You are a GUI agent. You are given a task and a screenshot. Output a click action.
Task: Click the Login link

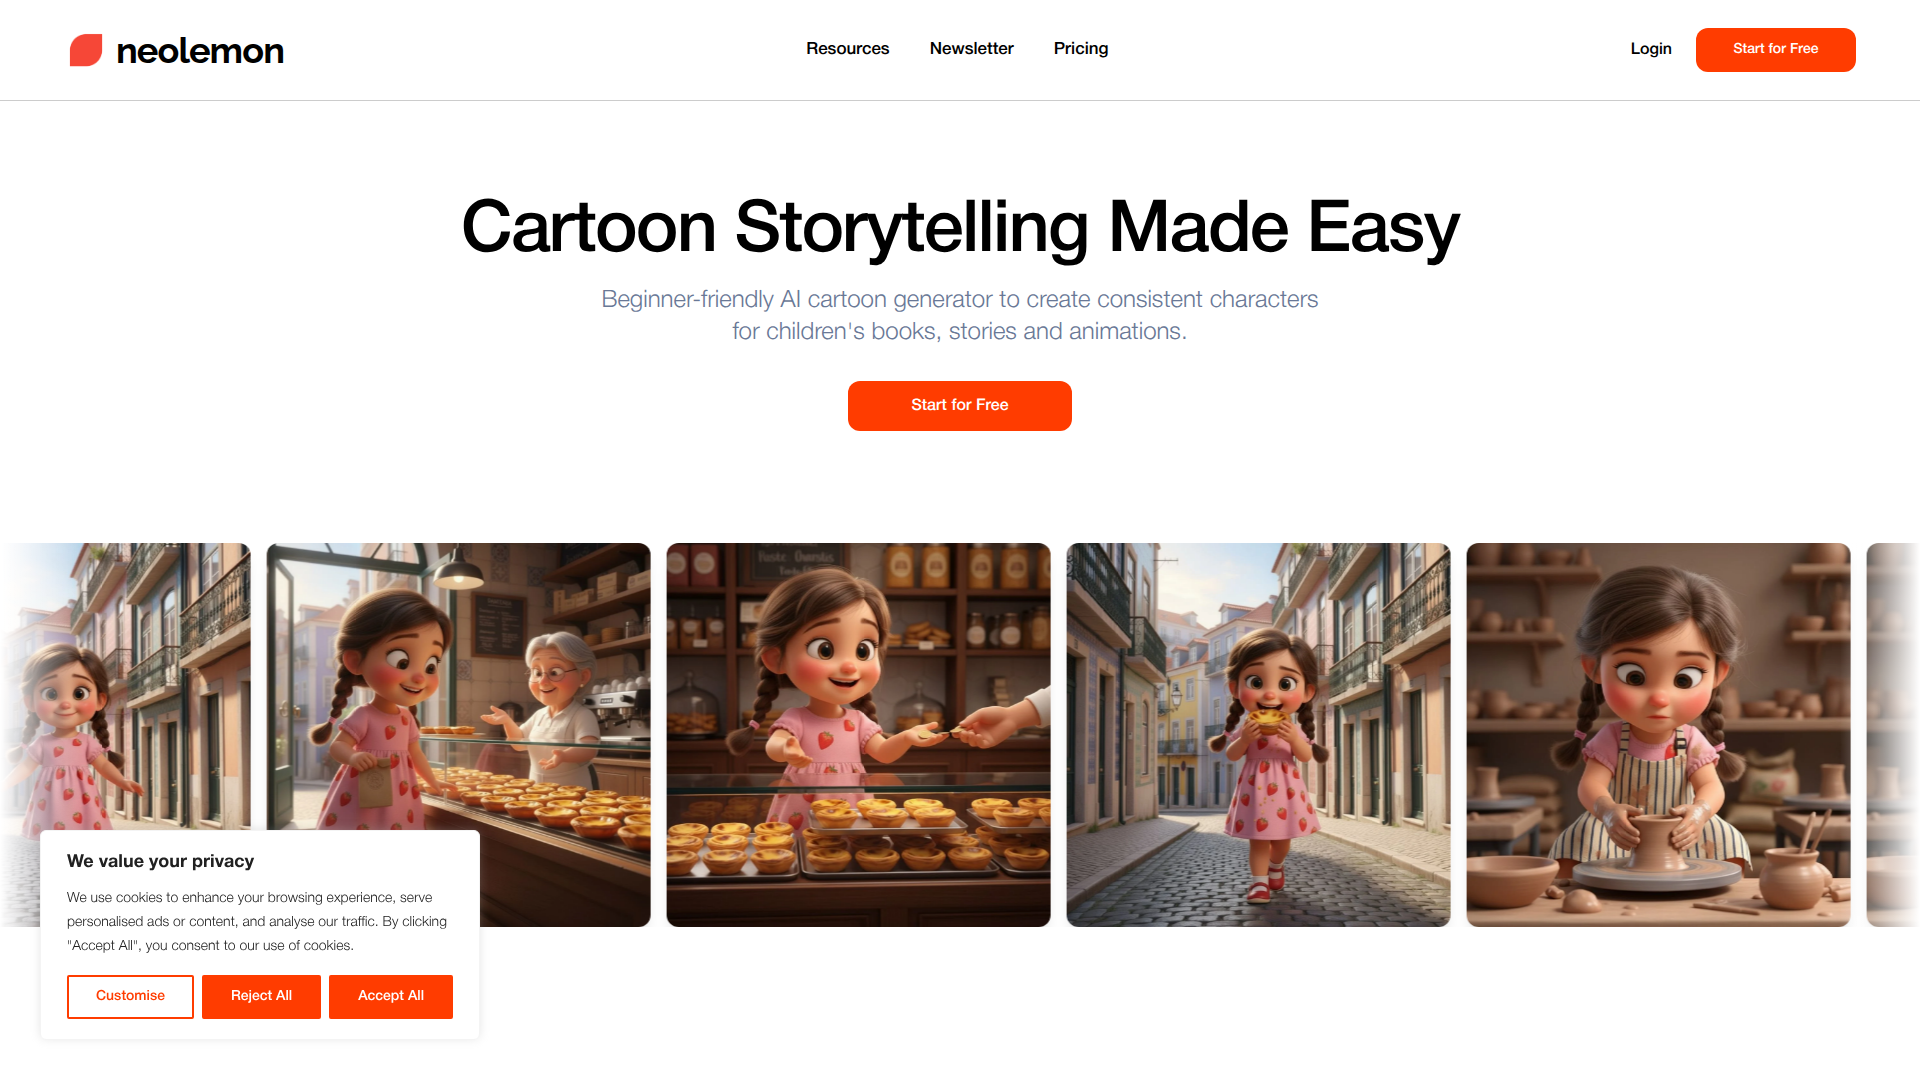[x=1650, y=48]
